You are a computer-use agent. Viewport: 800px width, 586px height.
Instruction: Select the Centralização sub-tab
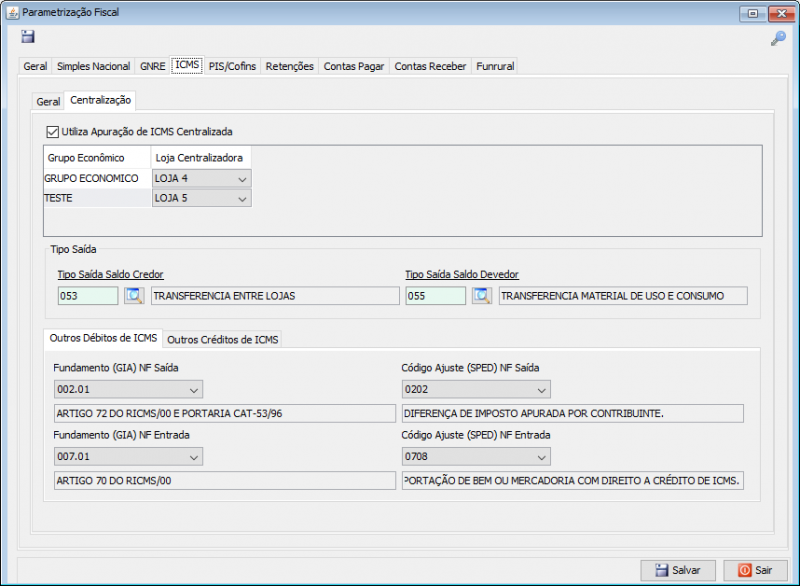coord(100,100)
